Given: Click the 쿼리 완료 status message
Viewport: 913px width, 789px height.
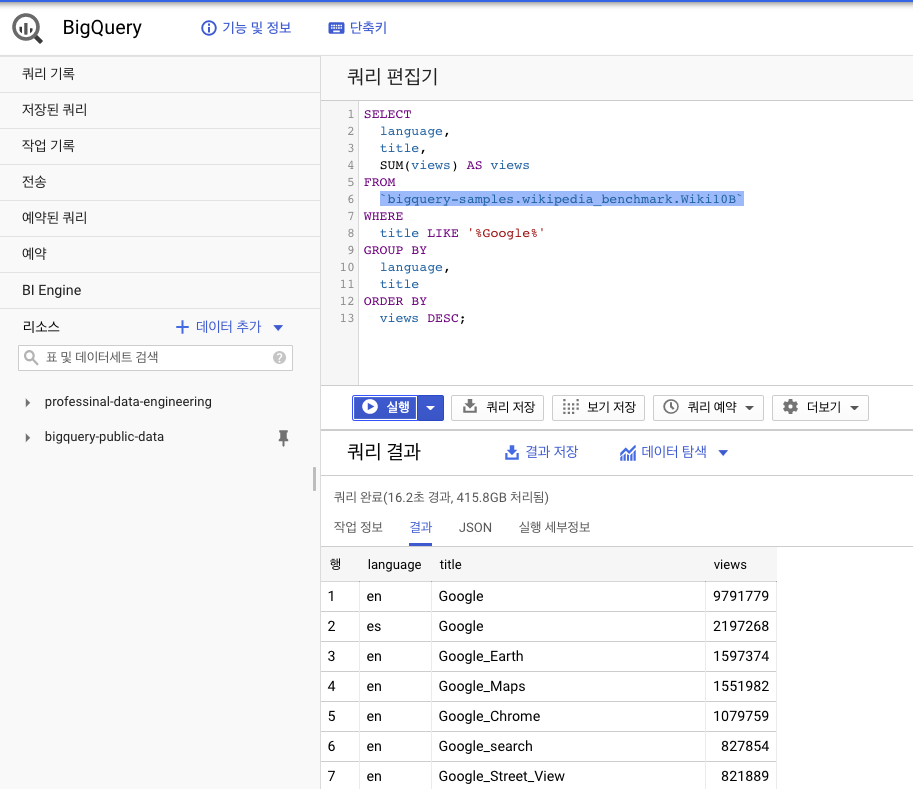Looking at the screenshot, I should (x=441, y=497).
